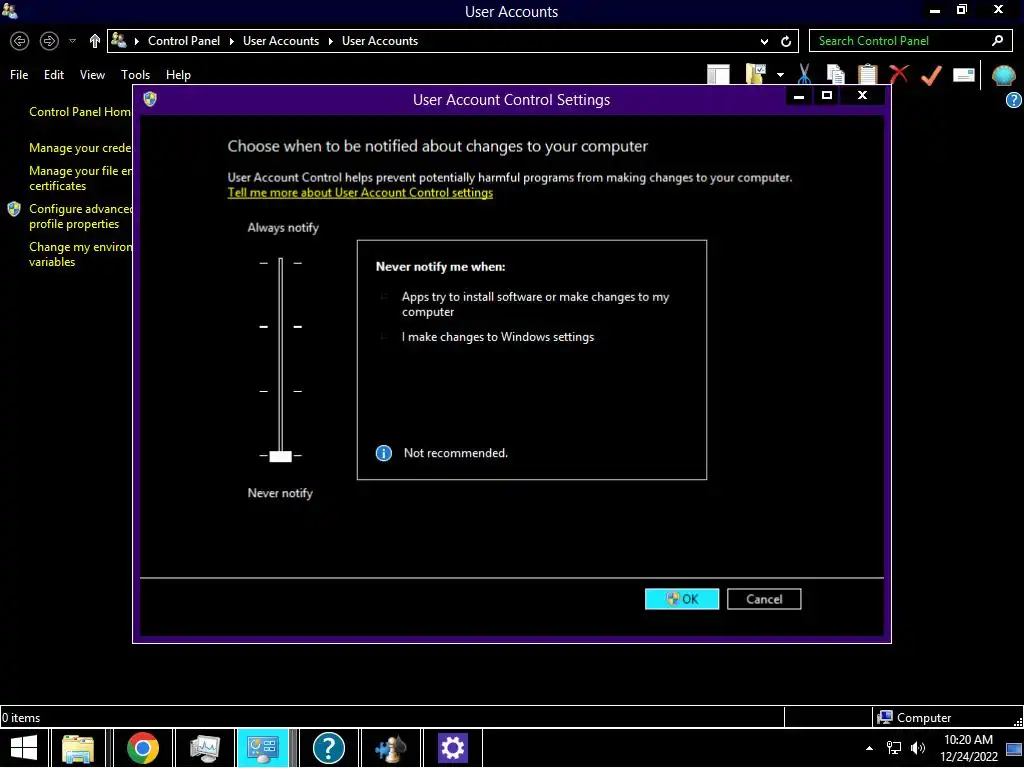Click the orange checkmark Properties icon
The image size is (1024, 768).
(x=931, y=74)
